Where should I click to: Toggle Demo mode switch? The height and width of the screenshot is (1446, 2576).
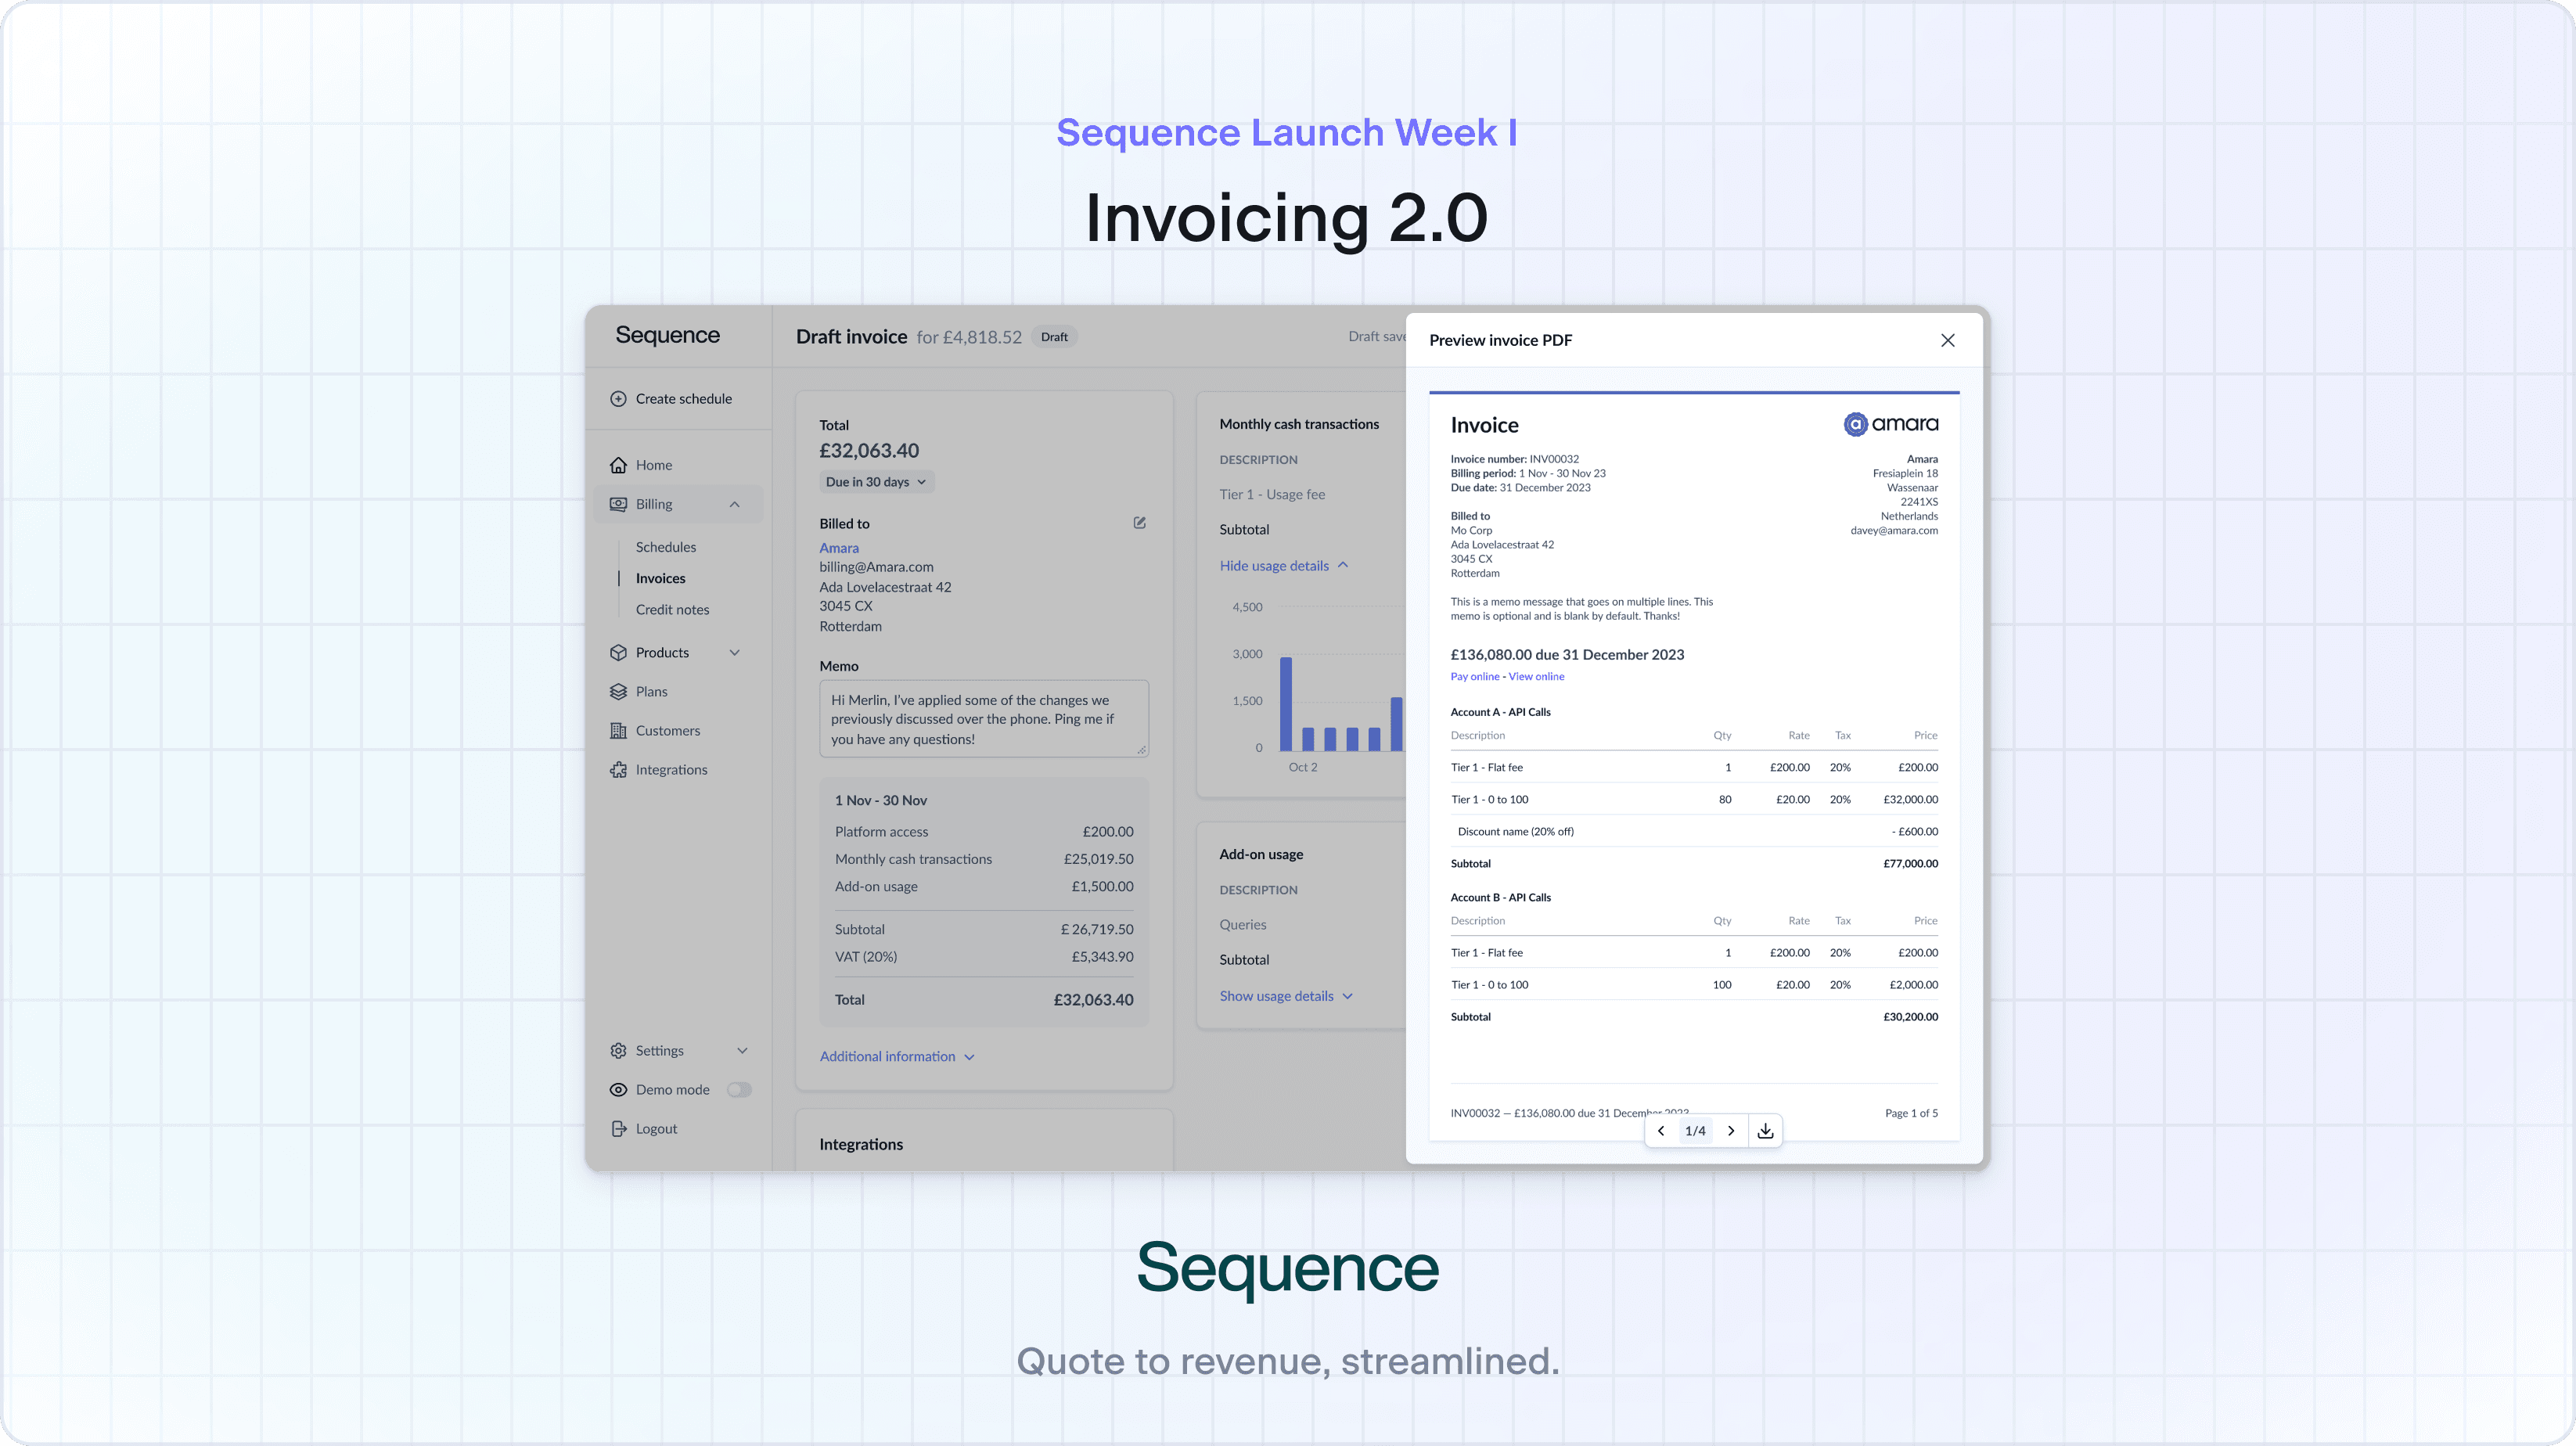point(739,1089)
